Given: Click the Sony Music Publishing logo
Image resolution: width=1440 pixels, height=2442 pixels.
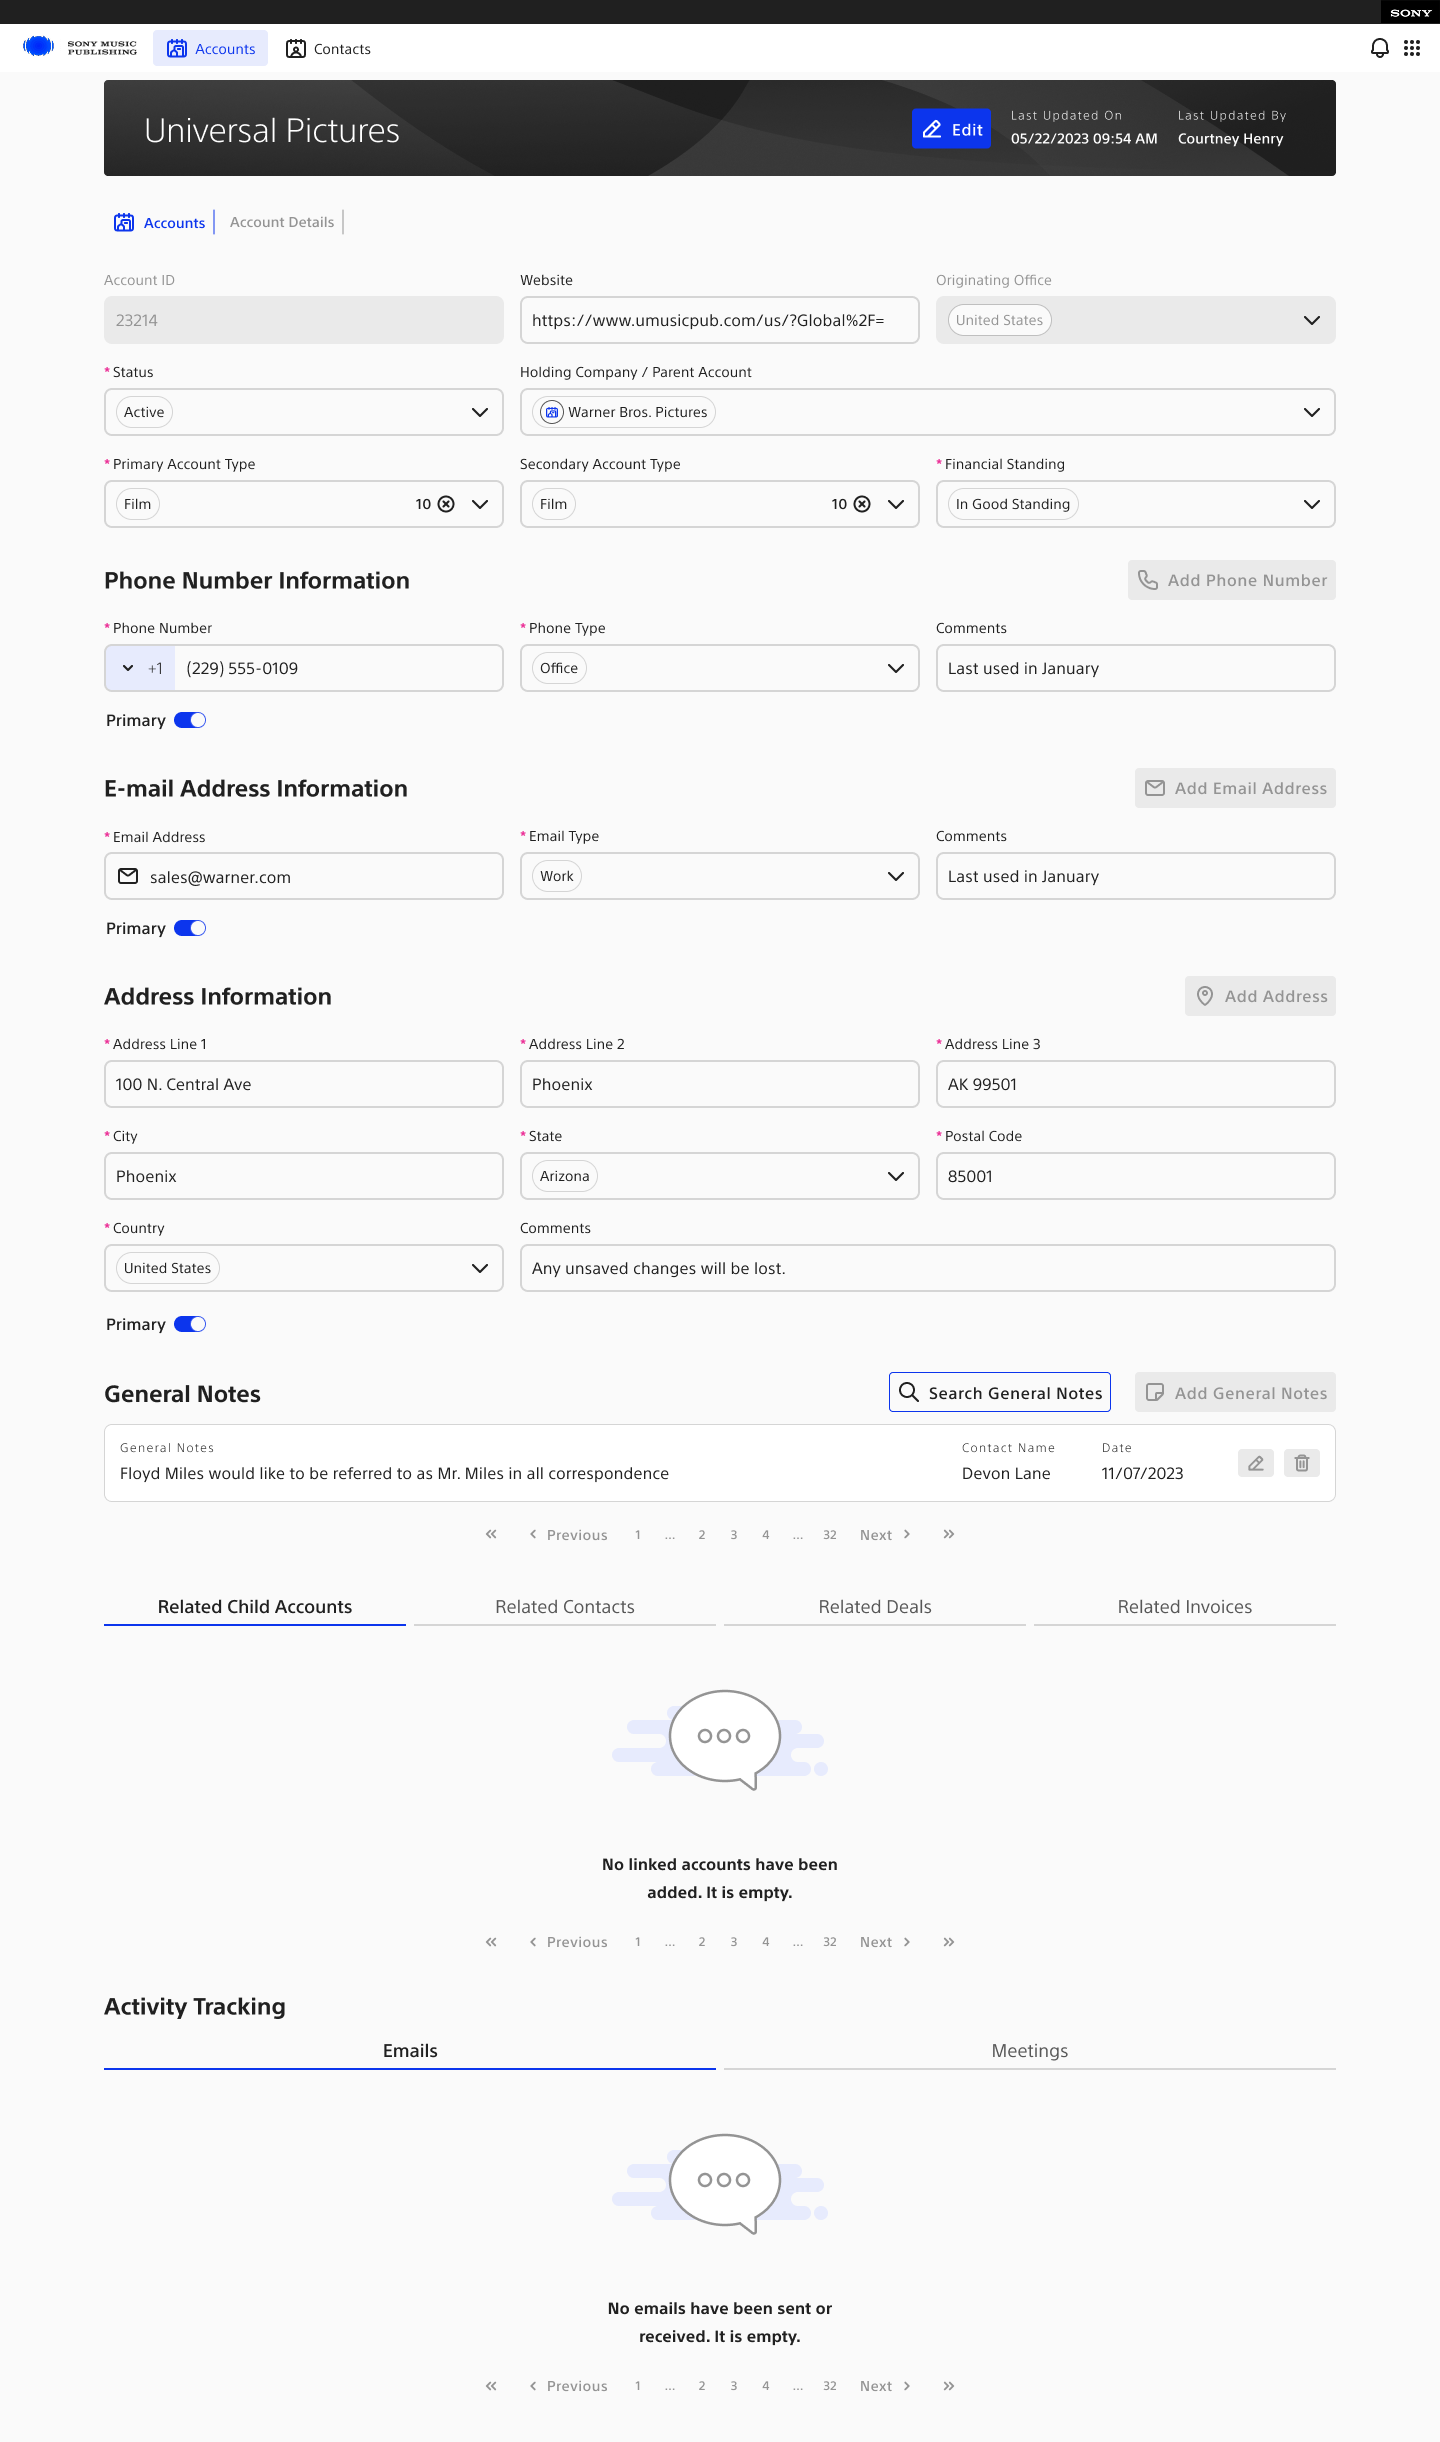Looking at the screenshot, I should tap(80, 48).
